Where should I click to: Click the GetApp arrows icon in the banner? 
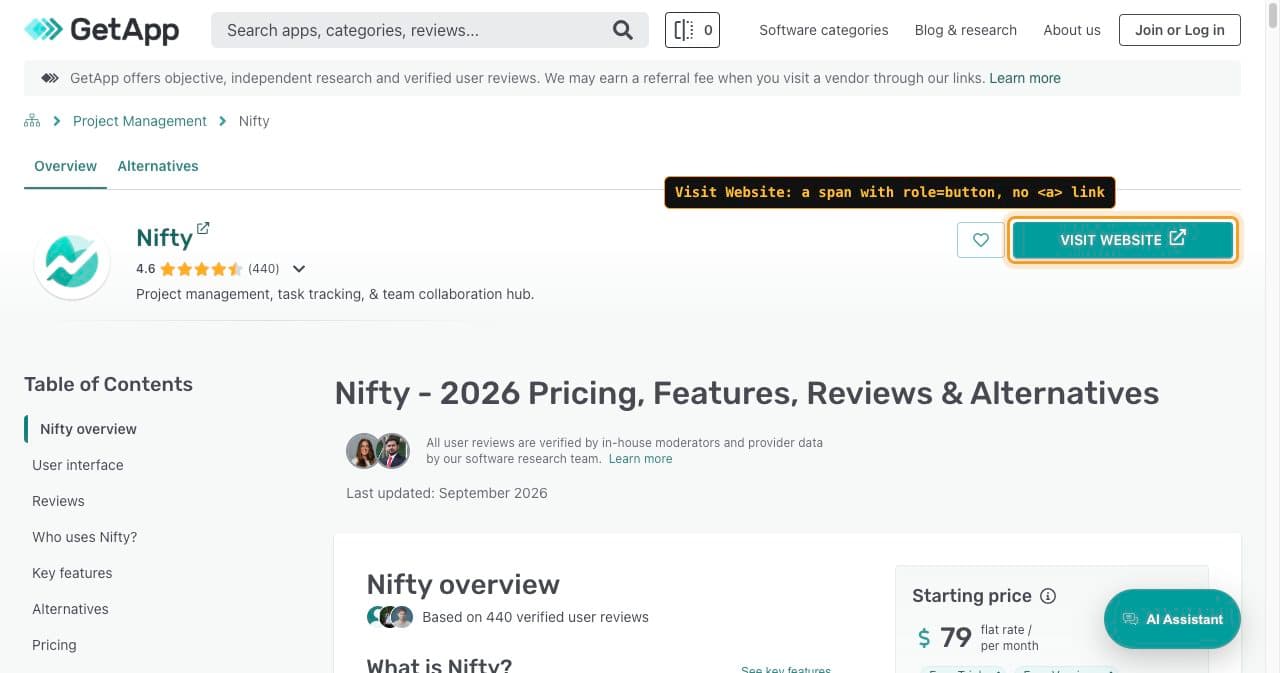(x=49, y=78)
